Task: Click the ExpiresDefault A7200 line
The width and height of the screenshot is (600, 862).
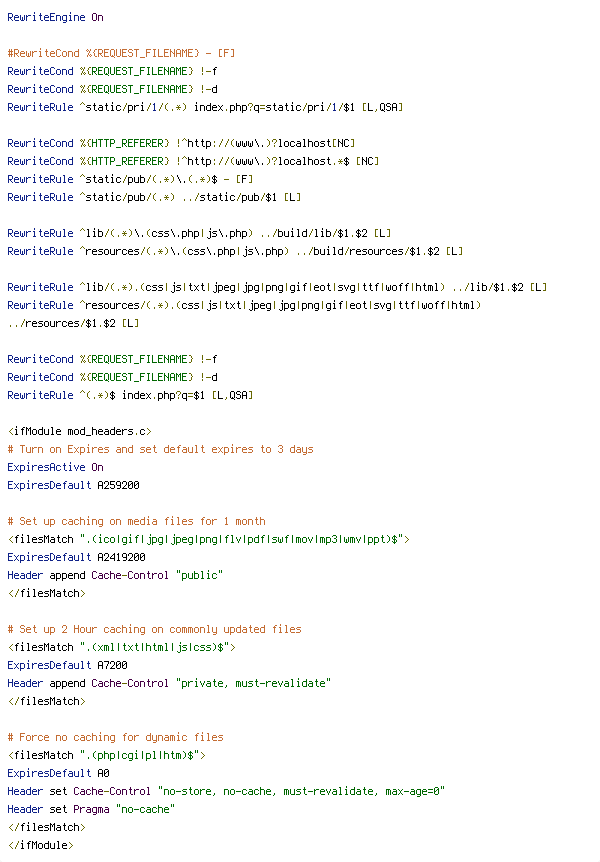Action: pos(67,665)
